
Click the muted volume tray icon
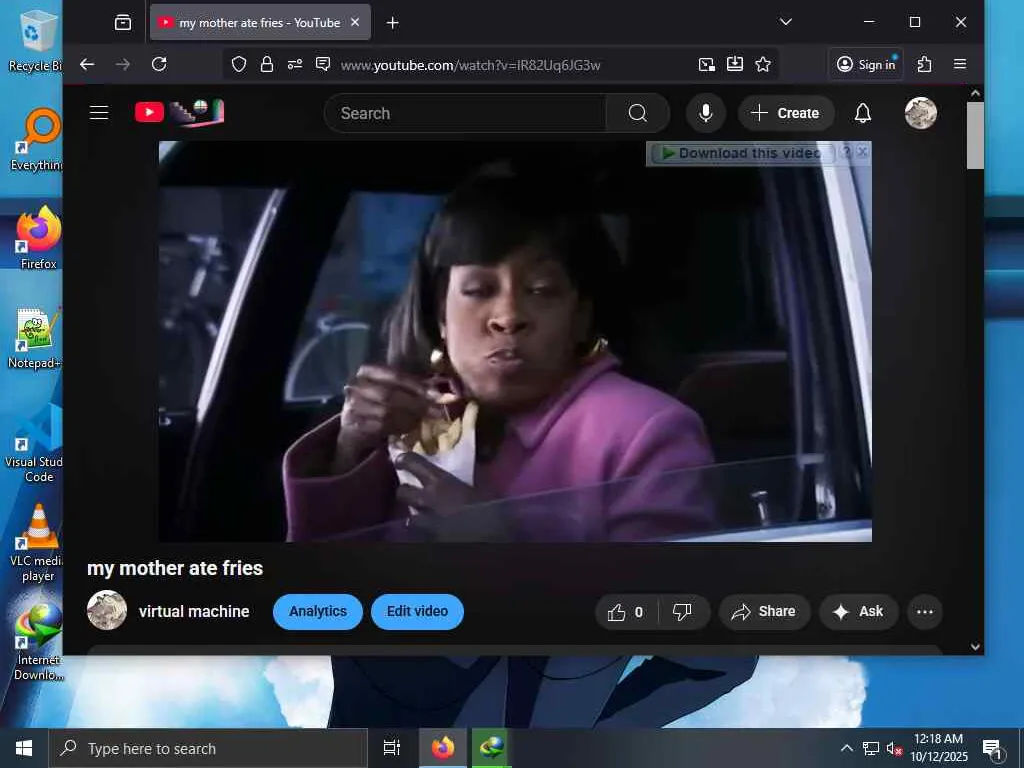(x=893, y=748)
